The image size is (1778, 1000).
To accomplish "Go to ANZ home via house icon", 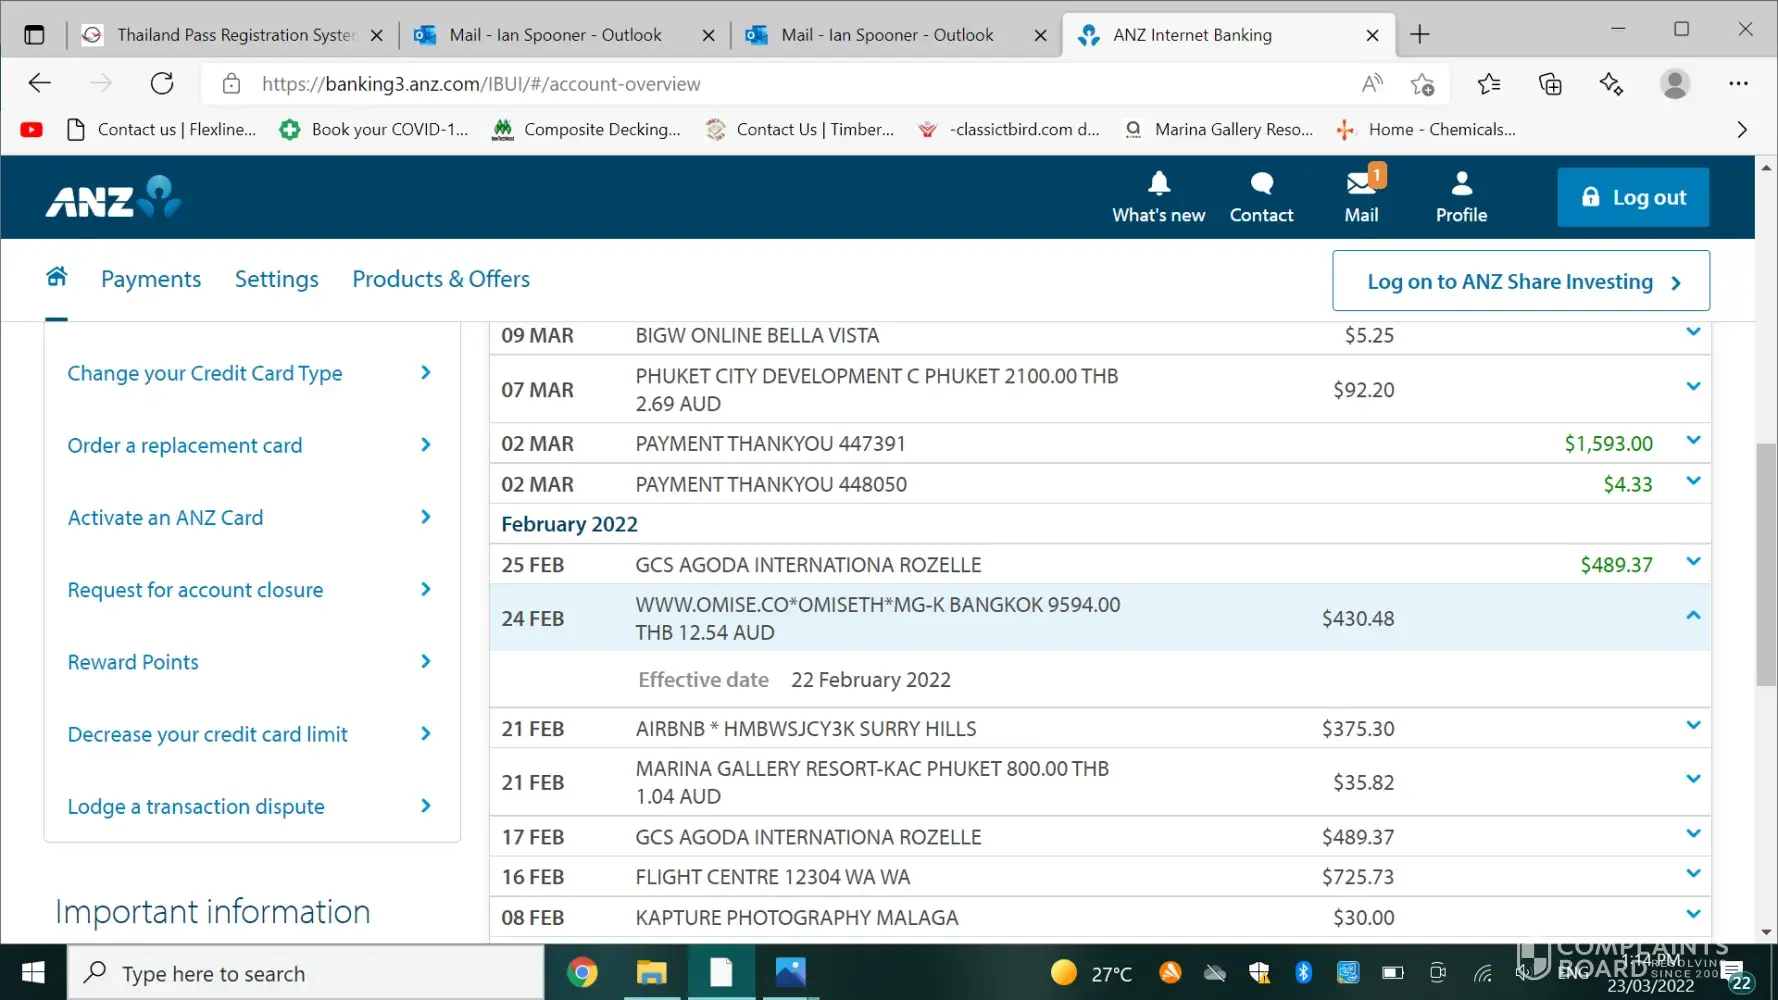I will 57,277.
